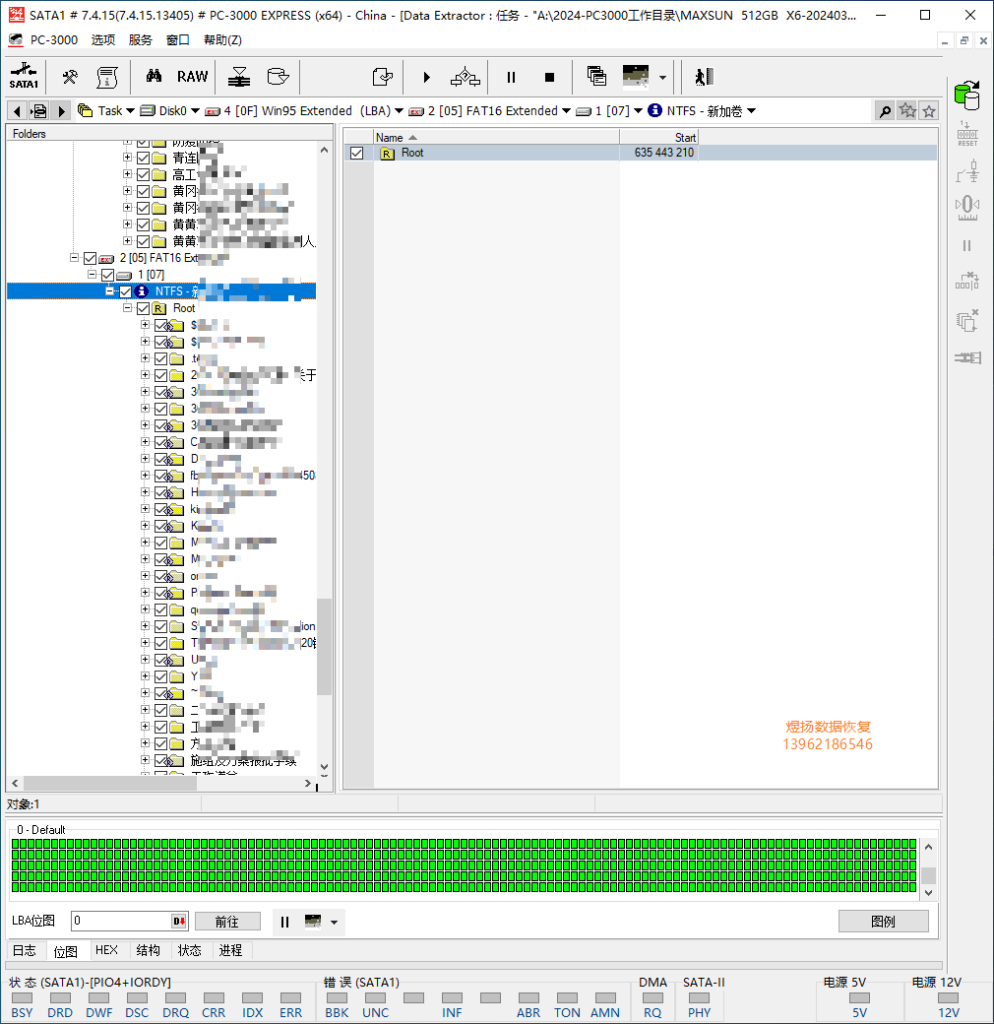The height and width of the screenshot is (1024, 994).
Task: Uncheck the Root checkbox in file list
Action: point(357,153)
